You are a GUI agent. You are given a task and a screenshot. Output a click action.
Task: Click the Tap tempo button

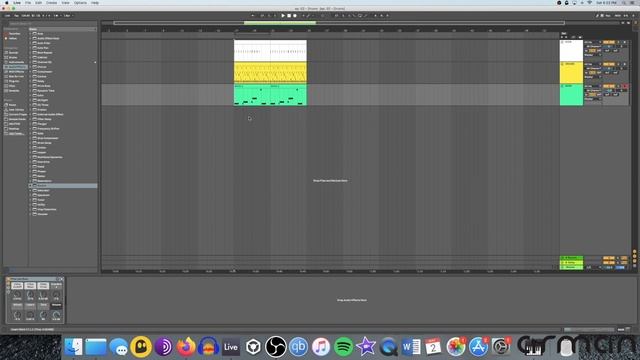pos(17,16)
